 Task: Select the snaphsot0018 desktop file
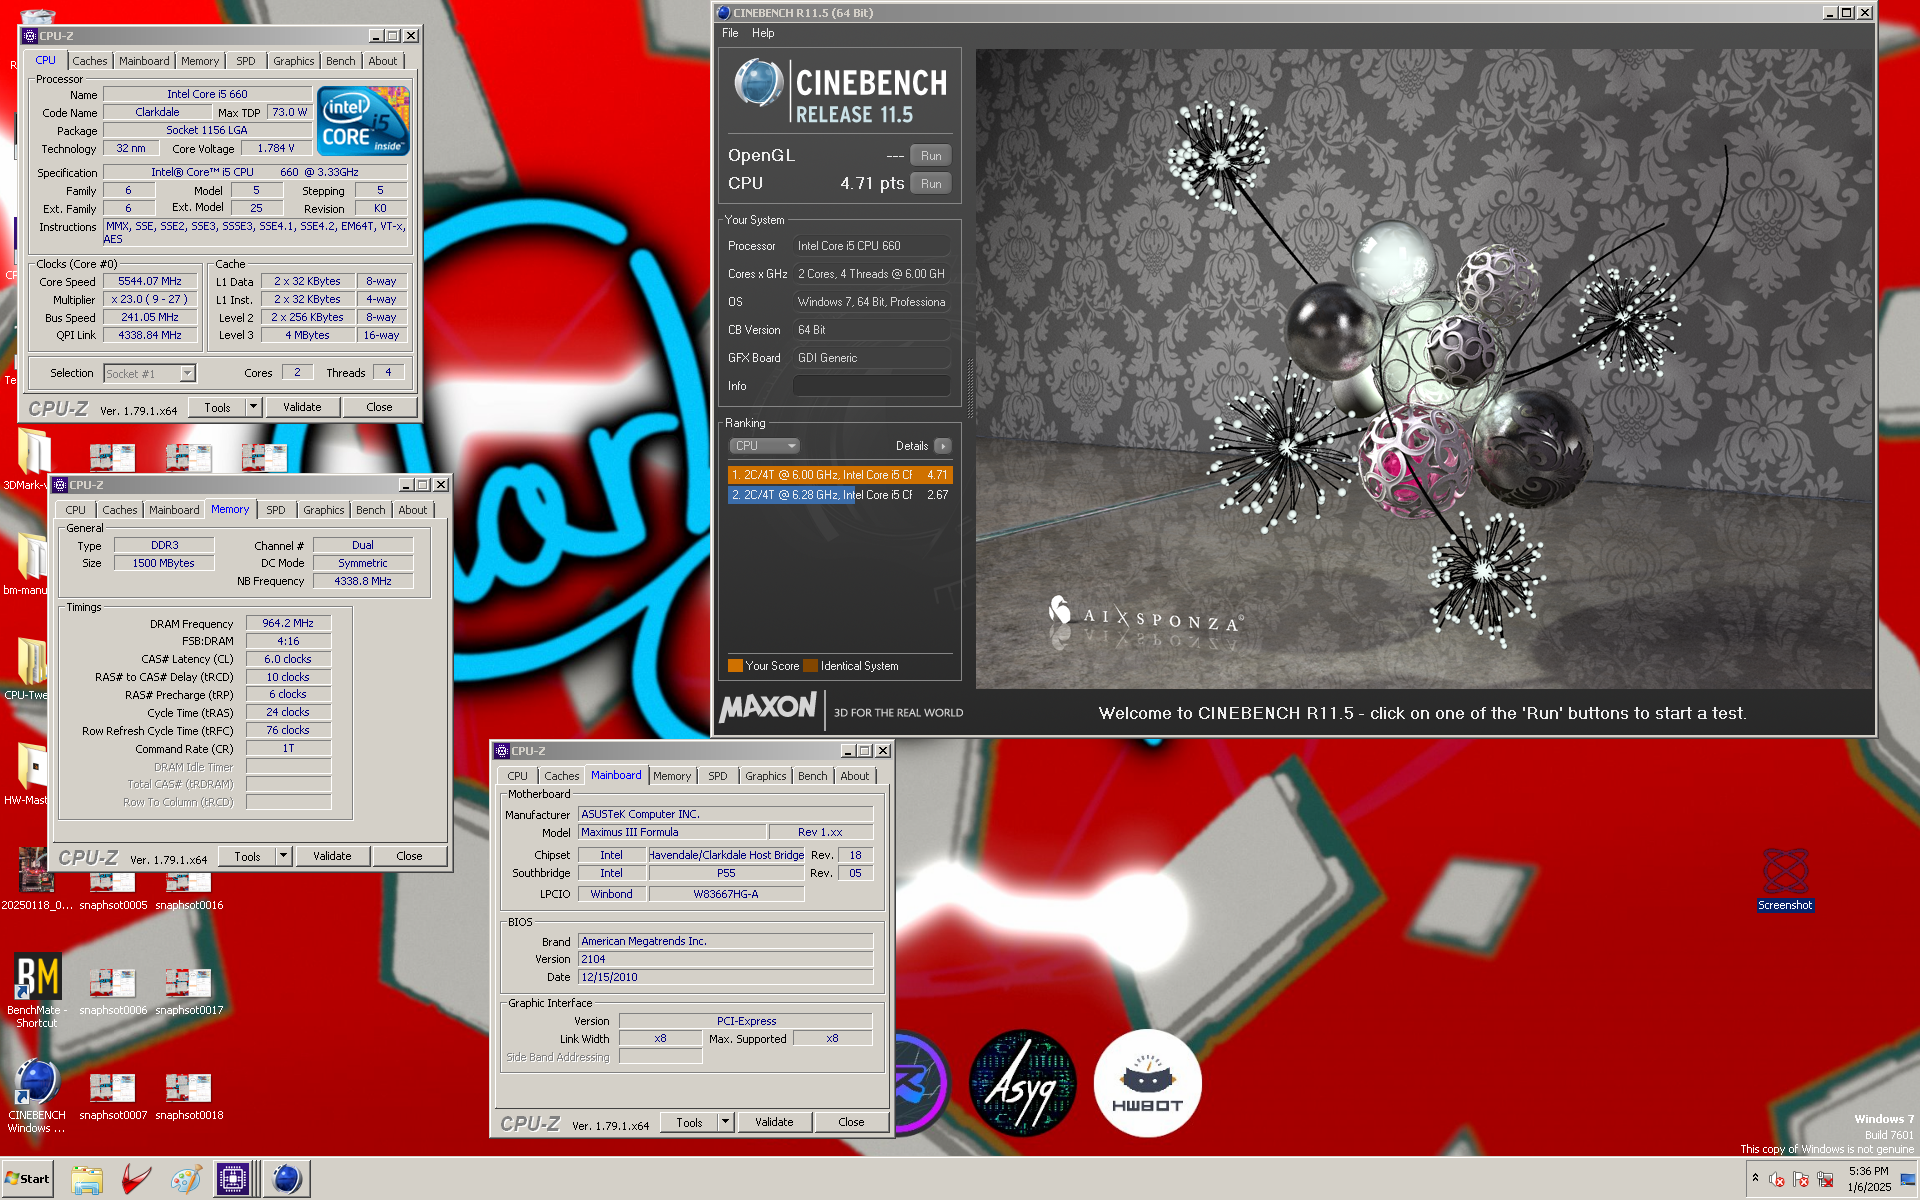(189, 1096)
